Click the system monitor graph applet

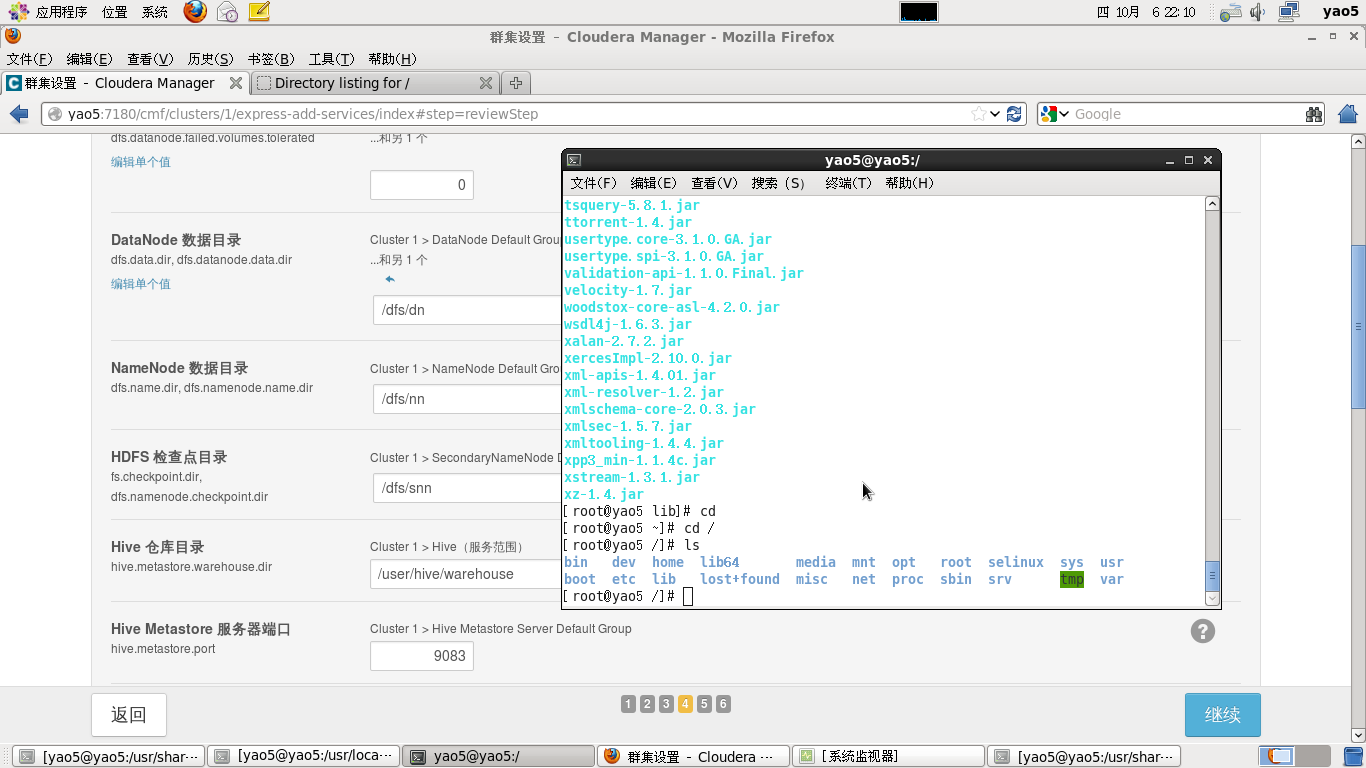919,12
